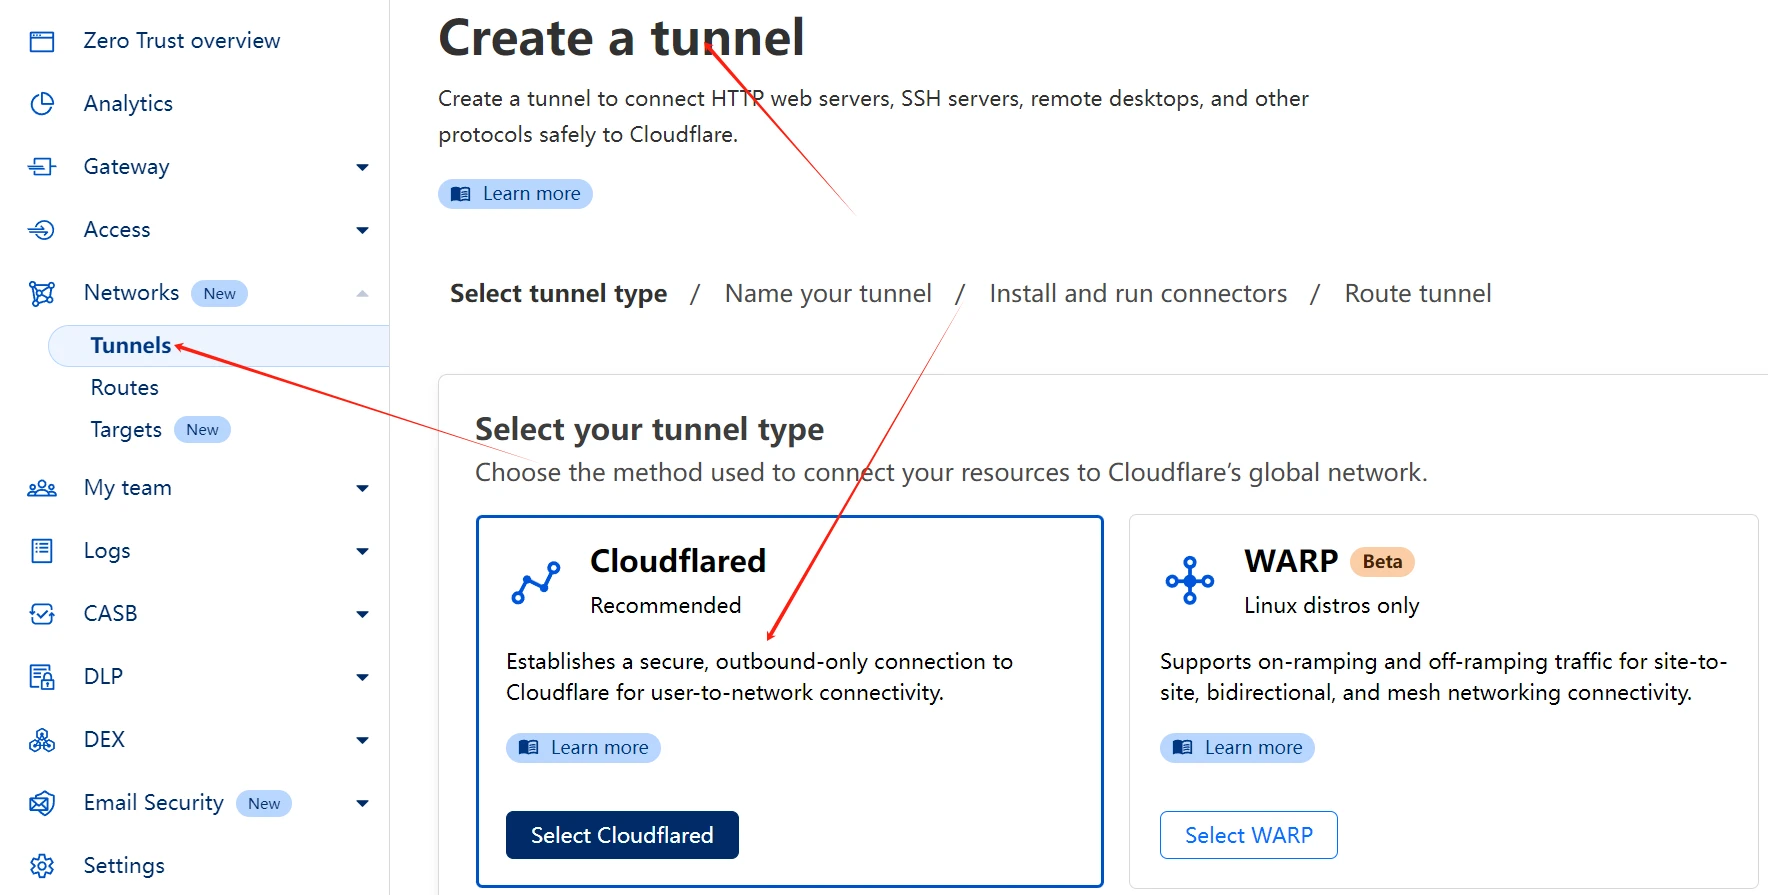Click the Name your tunnel step
Screen dimensions: 1768x895
[828, 294]
